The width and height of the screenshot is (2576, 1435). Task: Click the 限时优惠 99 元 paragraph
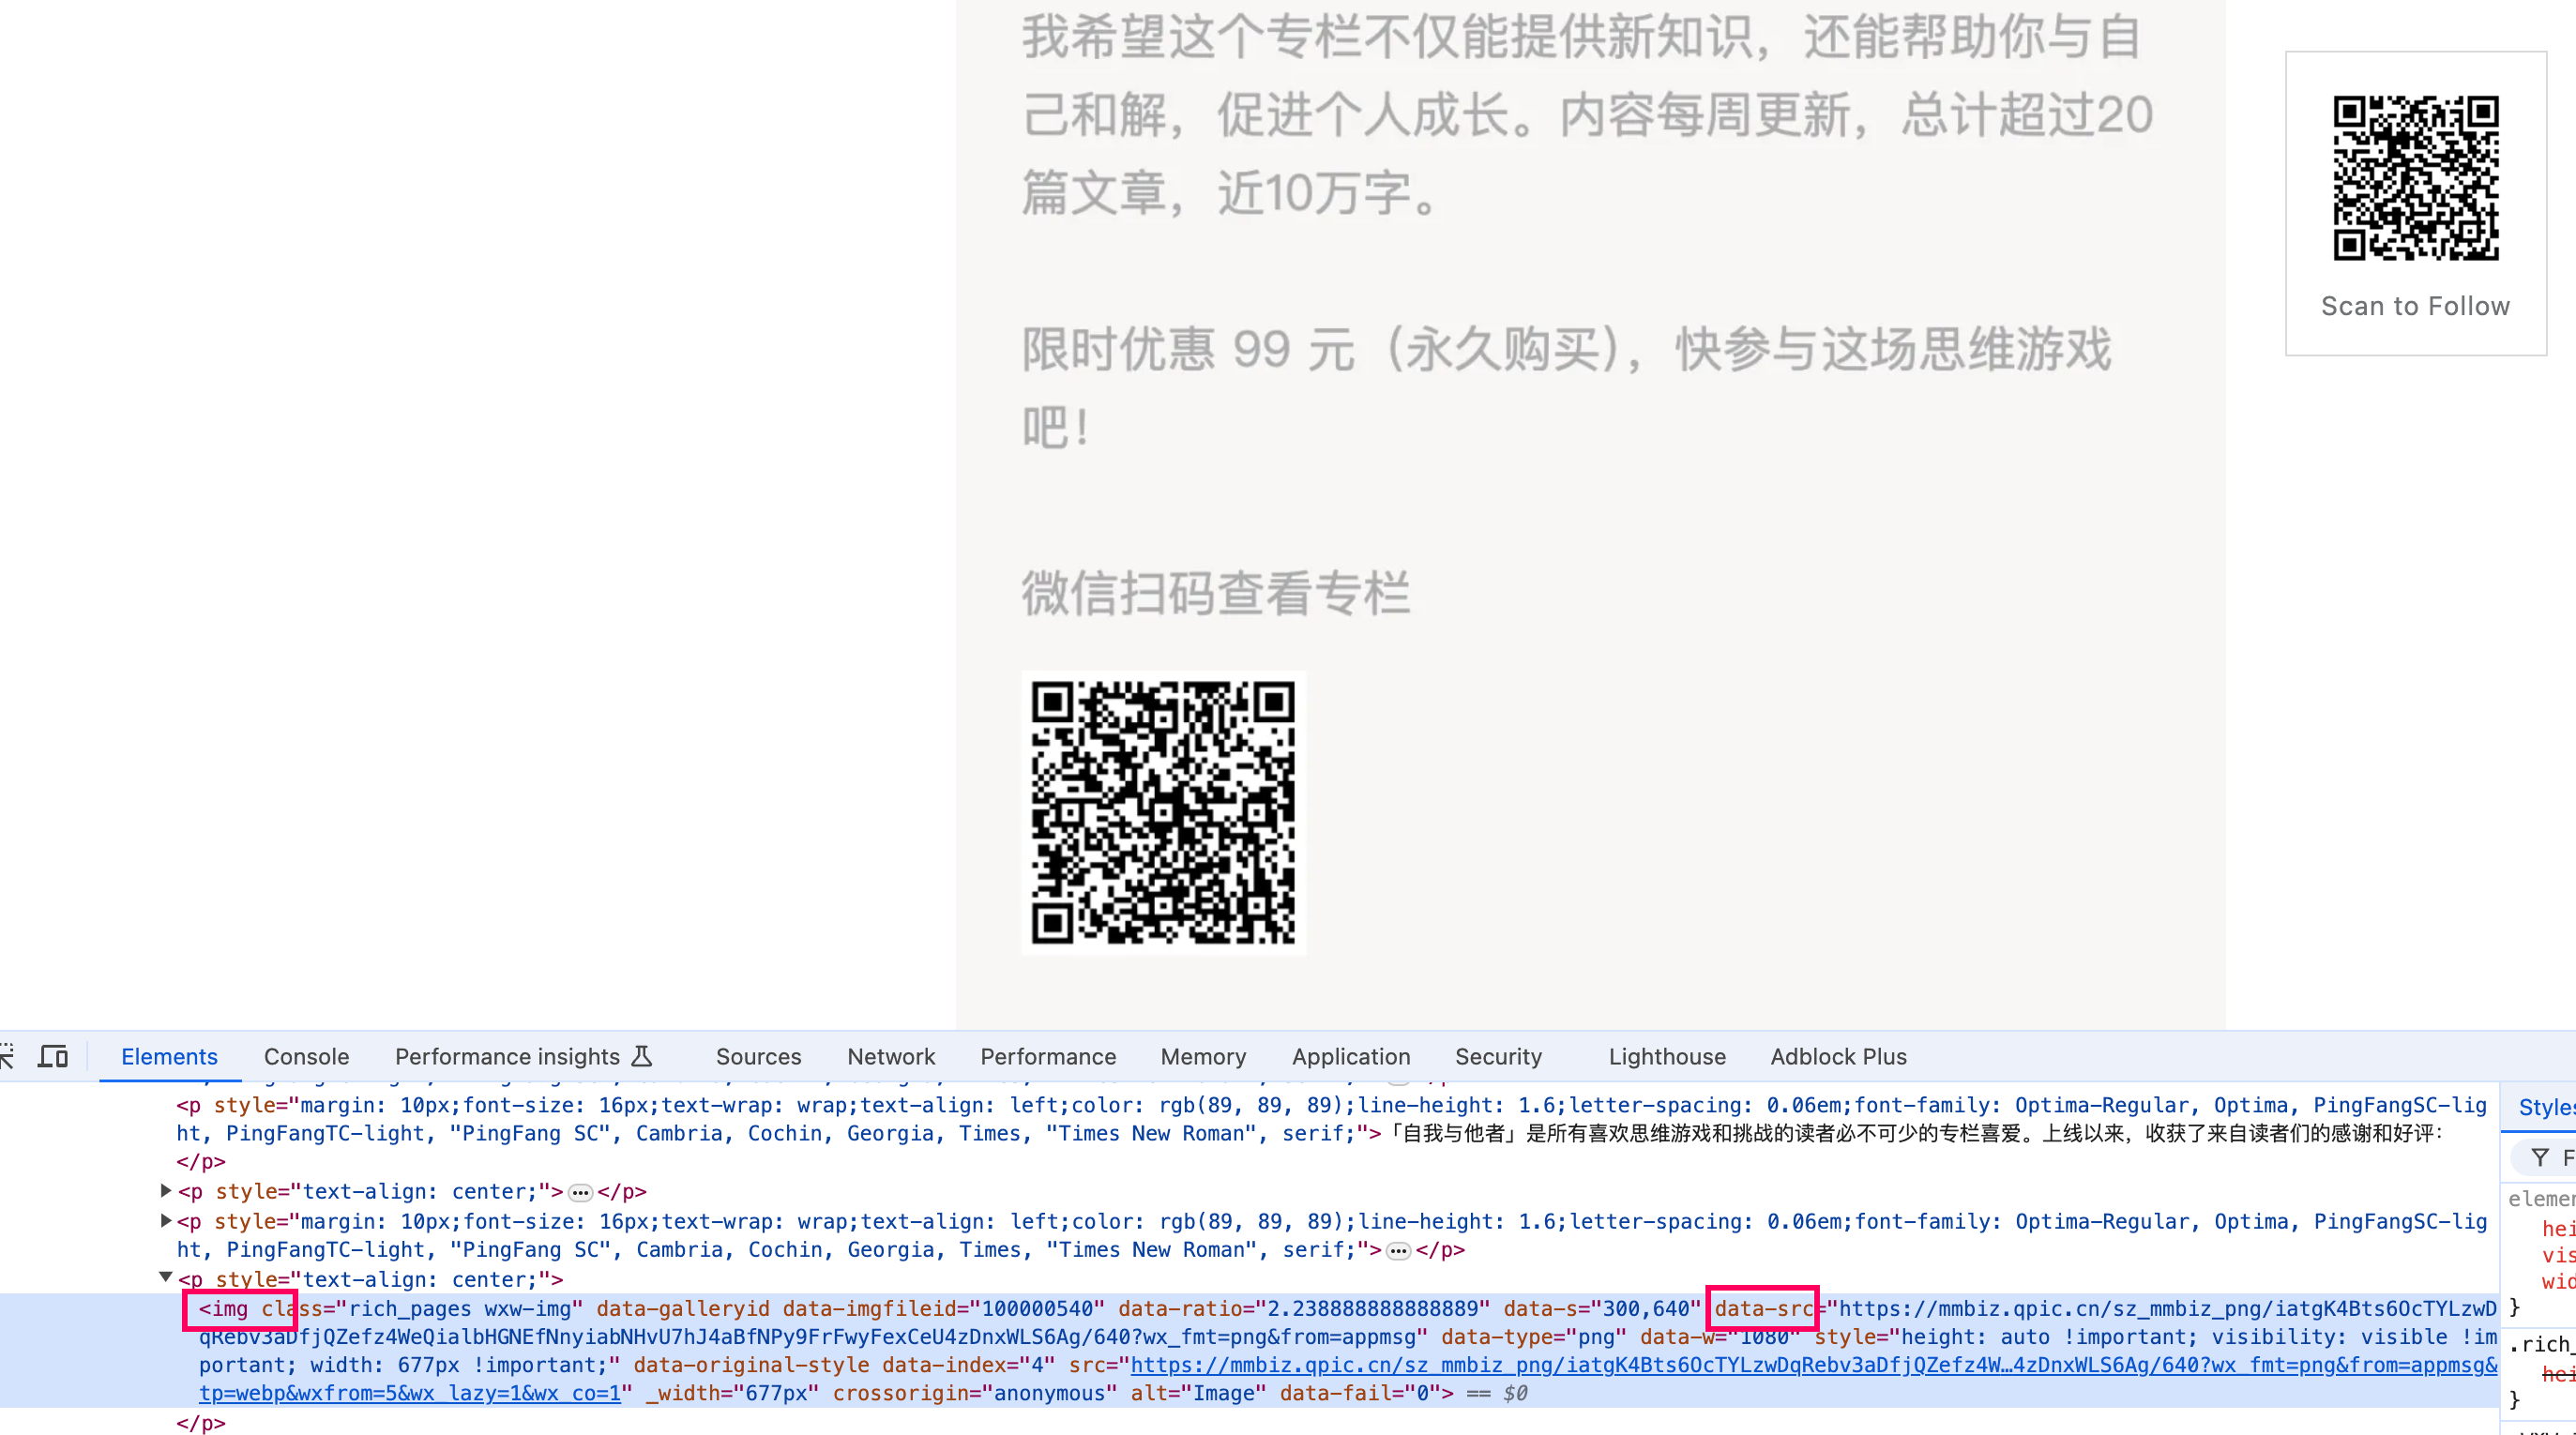tap(1566, 388)
